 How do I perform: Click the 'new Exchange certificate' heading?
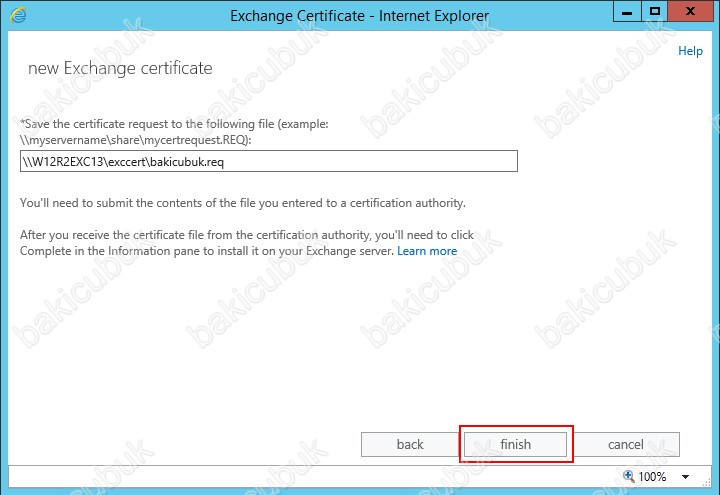coord(120,68)
